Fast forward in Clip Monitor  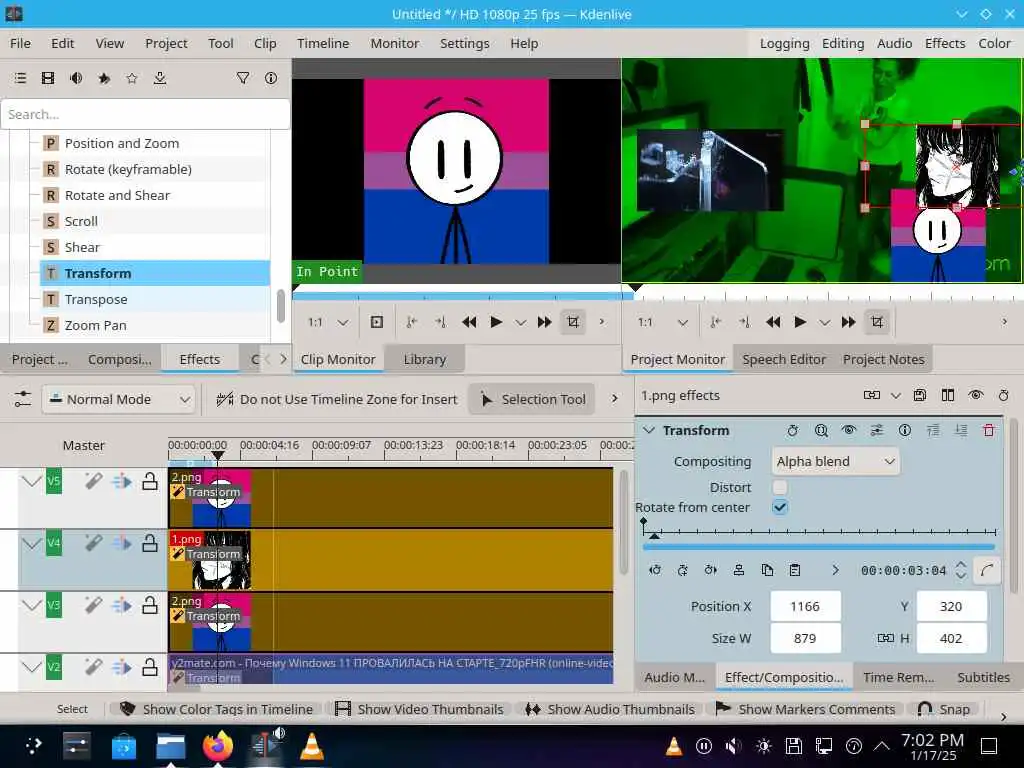tap(545, 322)
